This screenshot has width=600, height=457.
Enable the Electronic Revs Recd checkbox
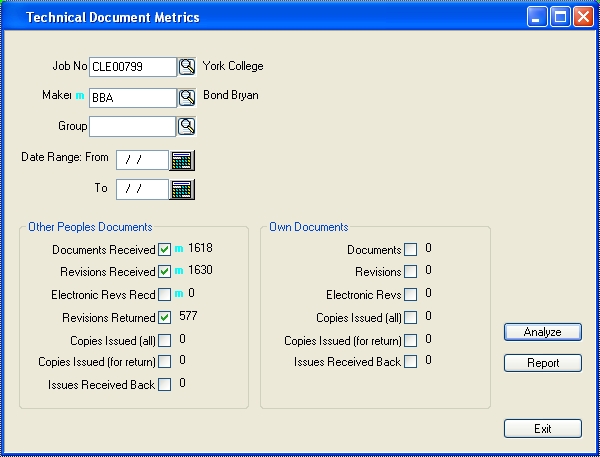pos(165,294)
